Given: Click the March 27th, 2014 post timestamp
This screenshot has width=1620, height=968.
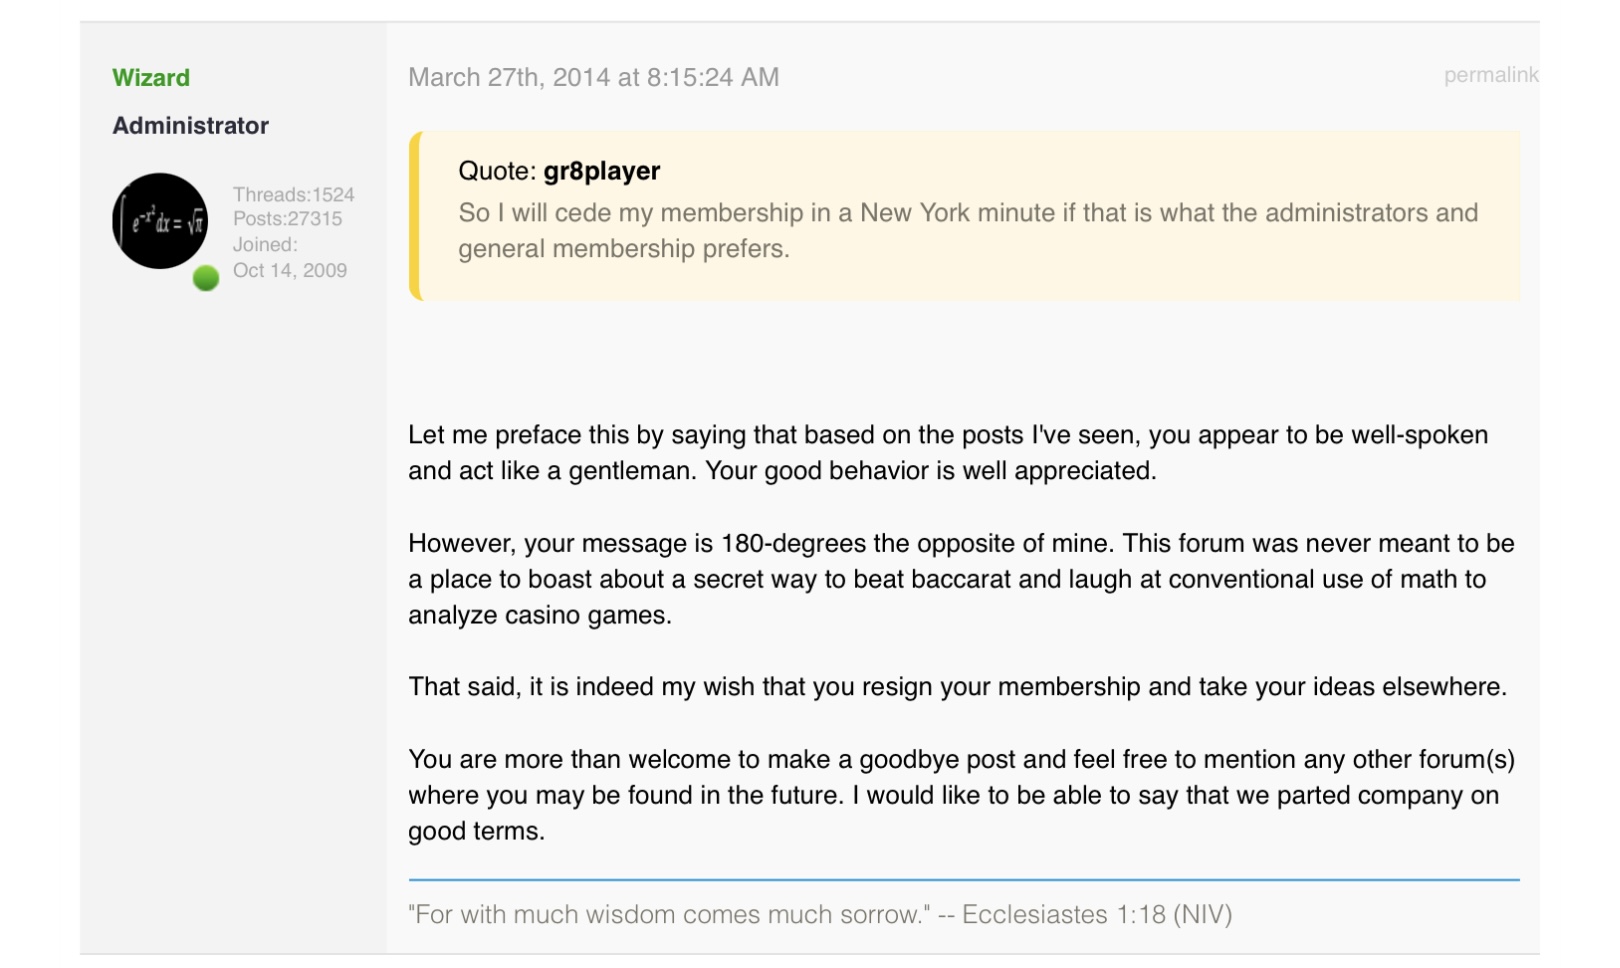Looking at the screenshot, I should point(593,77).
